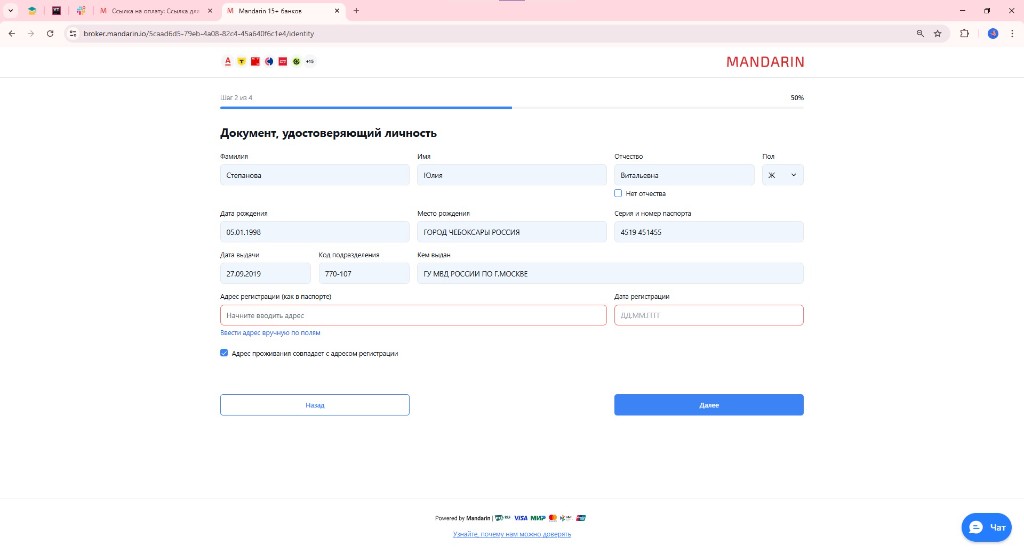Click the browser reload page icon
The width and height of the screenshot is (1024, 554).
pyautogui.click(x=50, y=33)
